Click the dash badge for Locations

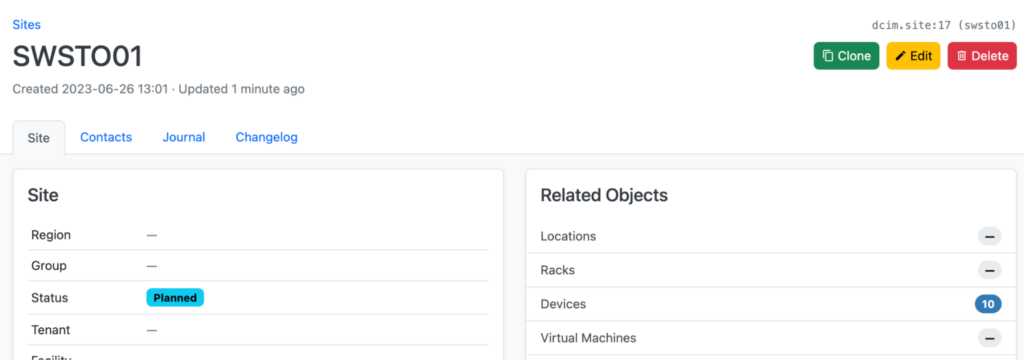pos(989,237)
